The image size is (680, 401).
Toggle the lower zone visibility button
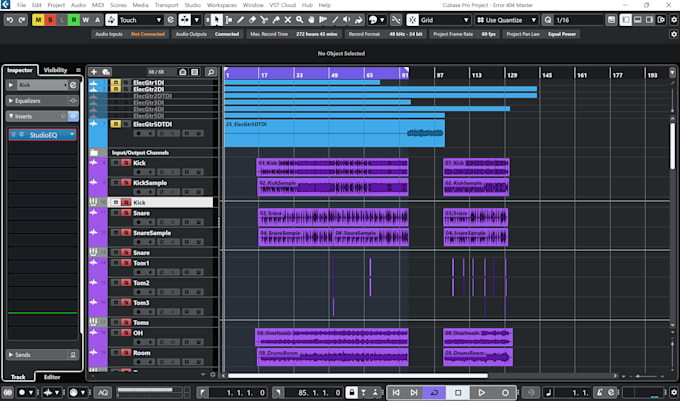[x=638, y=20]
